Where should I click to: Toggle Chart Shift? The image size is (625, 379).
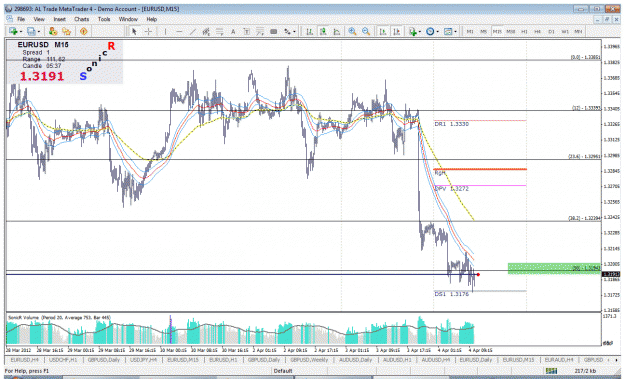click(x=397, y=31)
